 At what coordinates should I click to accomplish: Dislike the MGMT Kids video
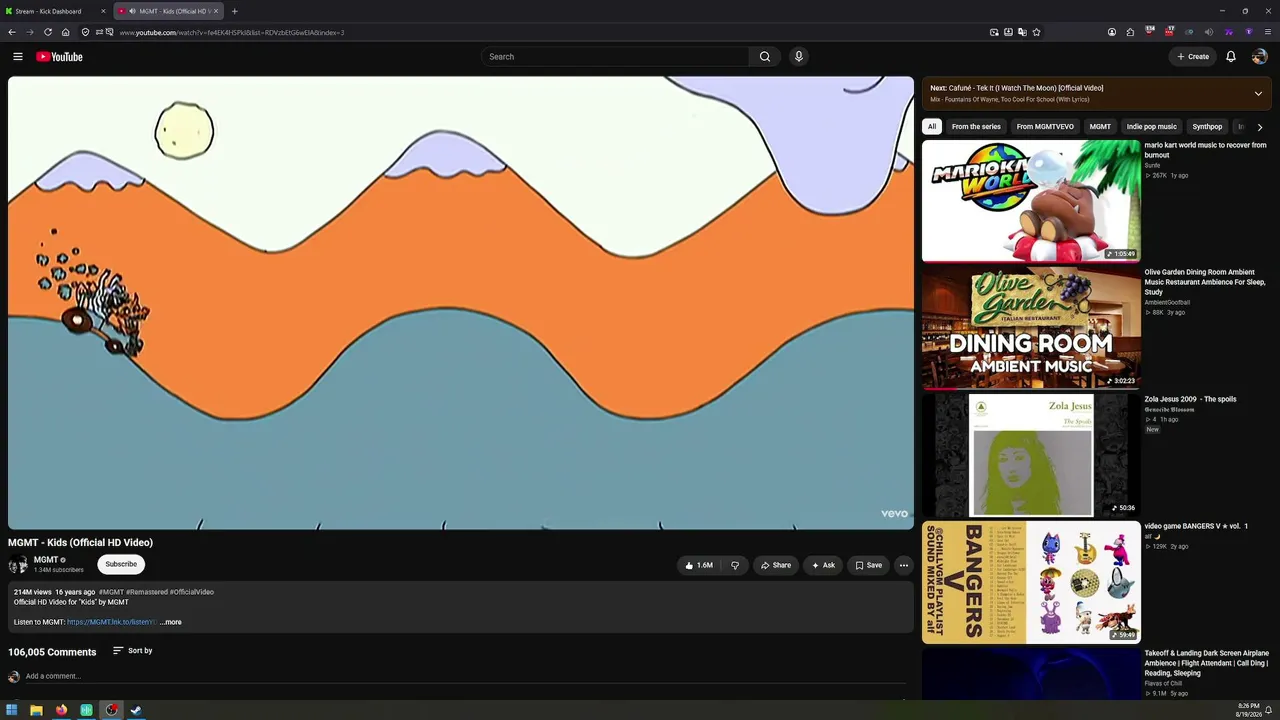tap(735, 565)
